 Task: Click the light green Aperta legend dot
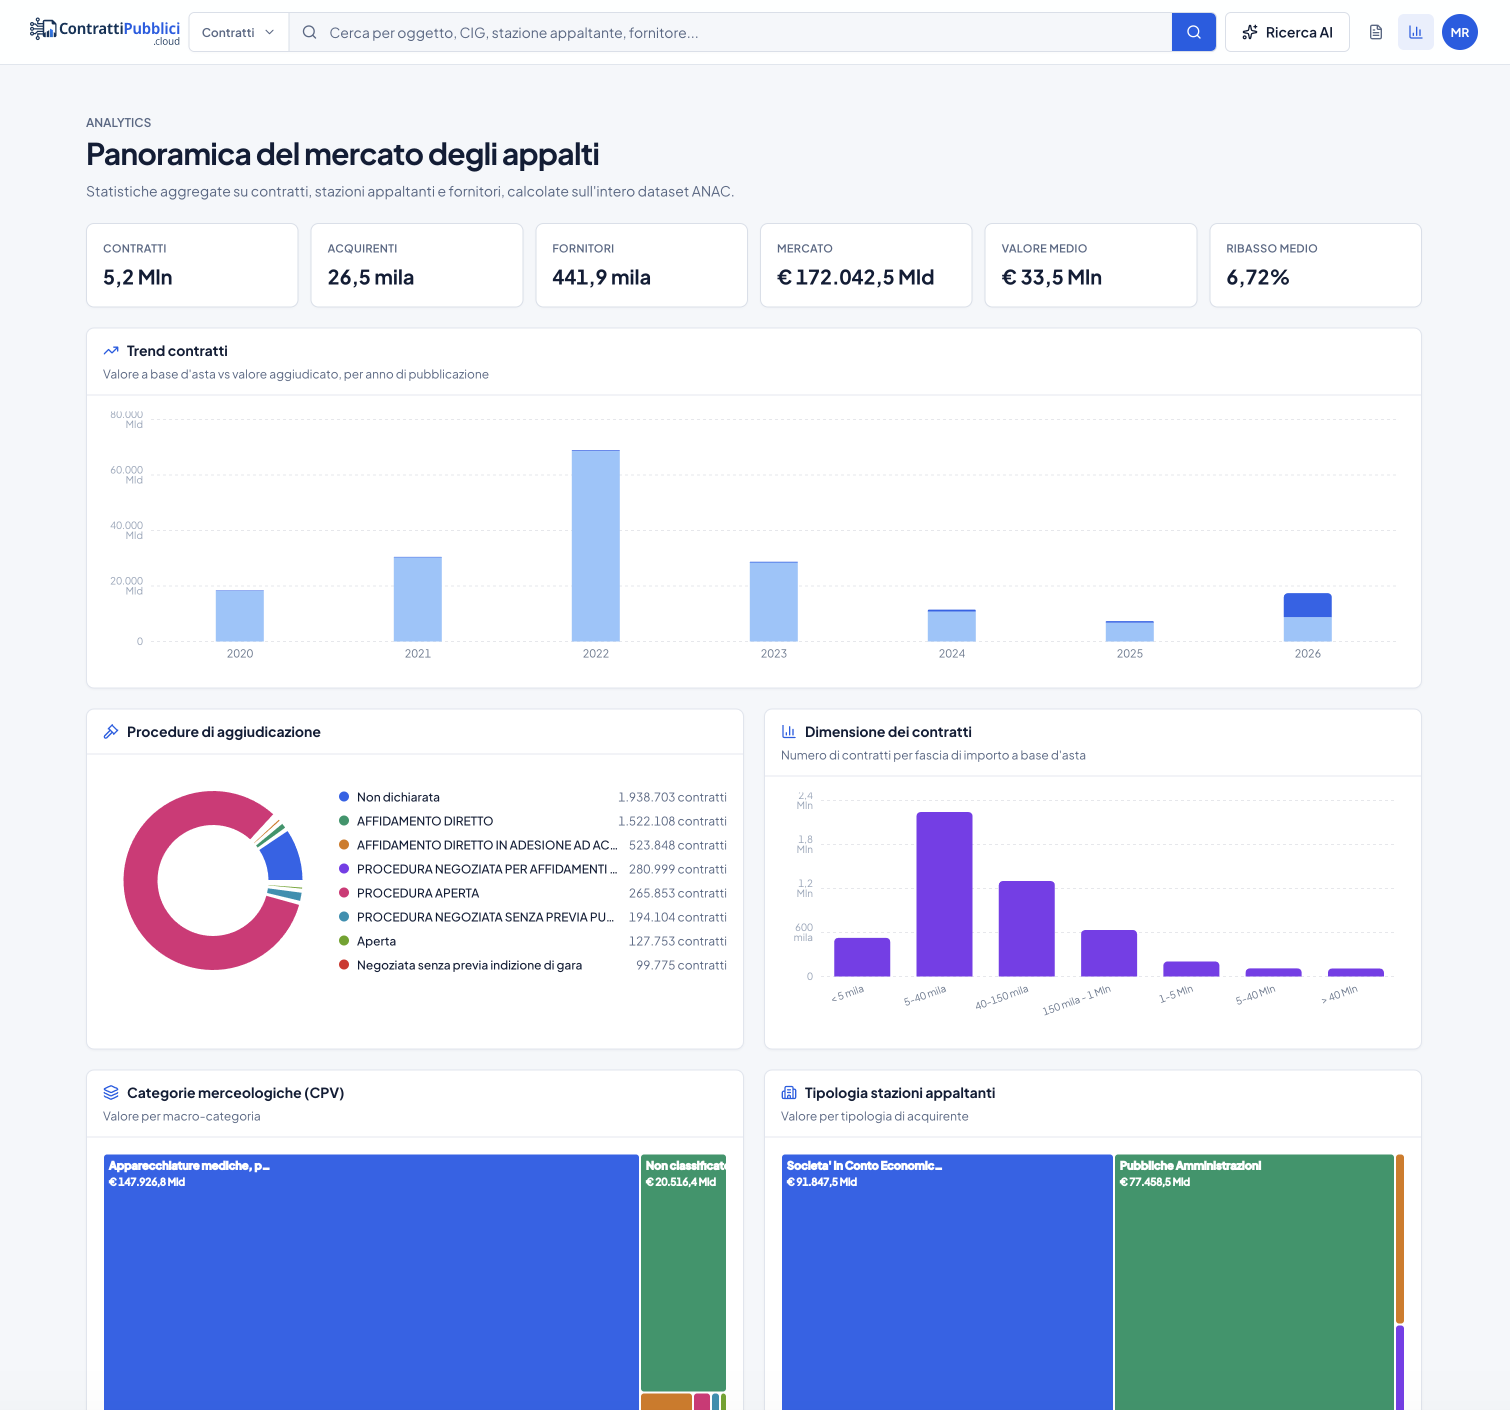[x=344, y=941]
